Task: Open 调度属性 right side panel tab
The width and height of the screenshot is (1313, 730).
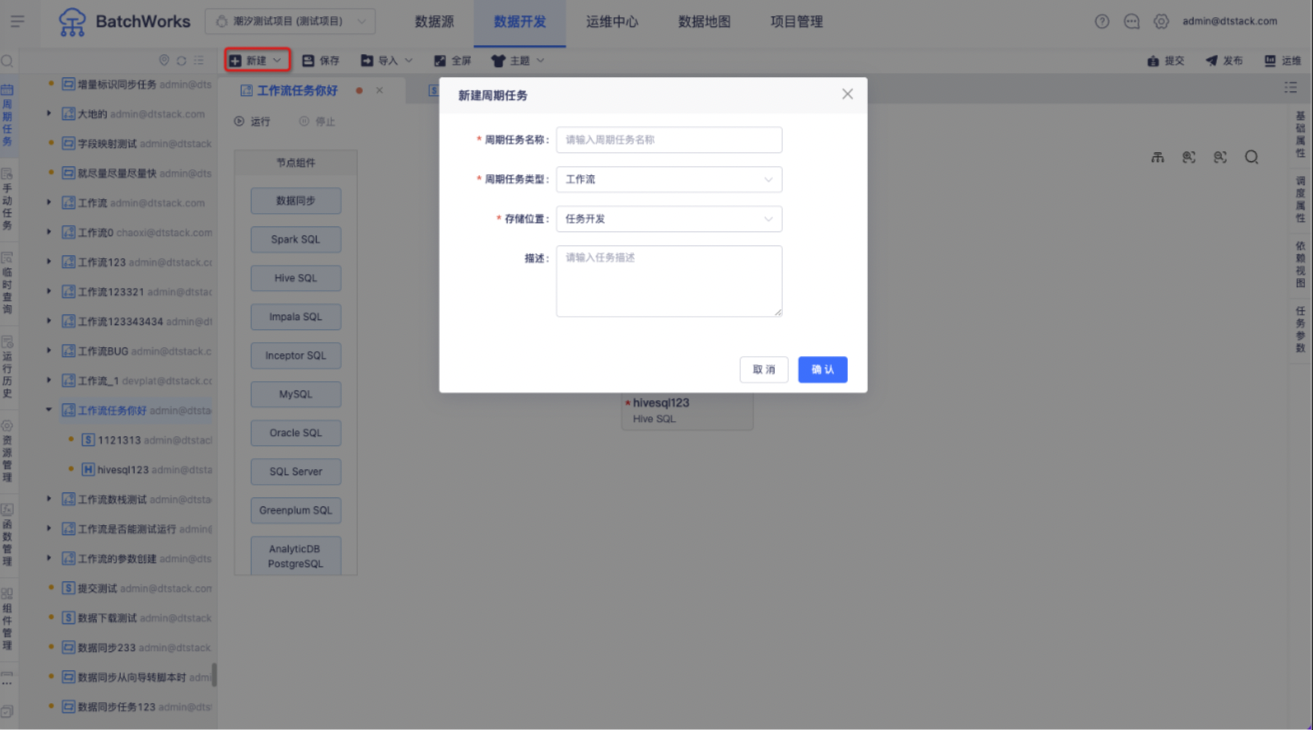Action: pyautogui.click(x=1300, y=200)
